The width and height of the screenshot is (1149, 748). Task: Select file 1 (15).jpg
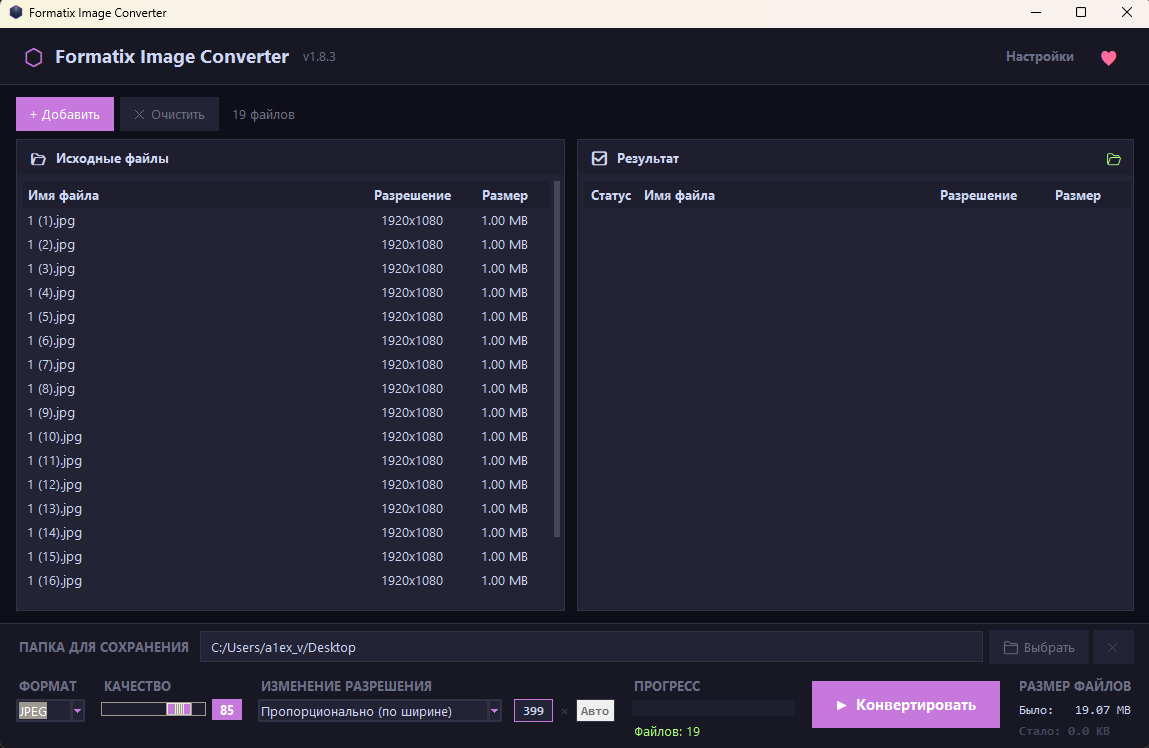(286, 557)
